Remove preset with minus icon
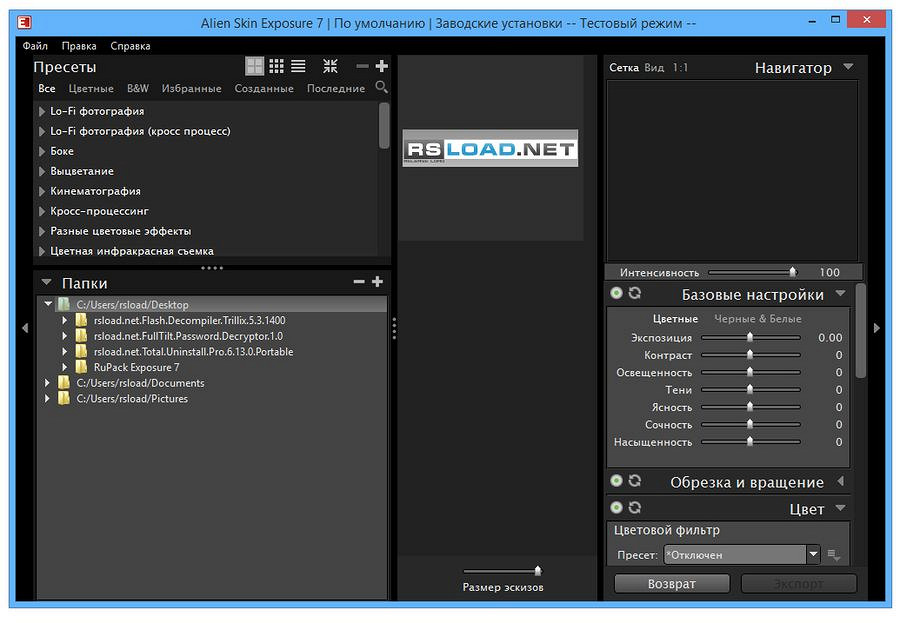 click(x=362, y=66)
